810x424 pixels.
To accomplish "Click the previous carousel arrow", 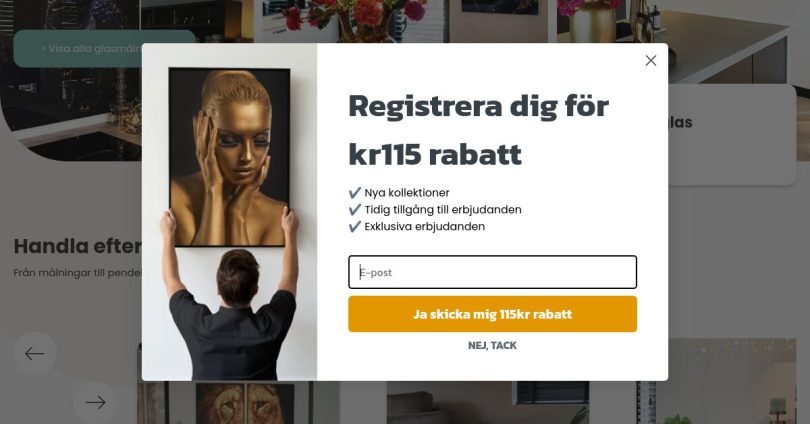I will [35, 353].
